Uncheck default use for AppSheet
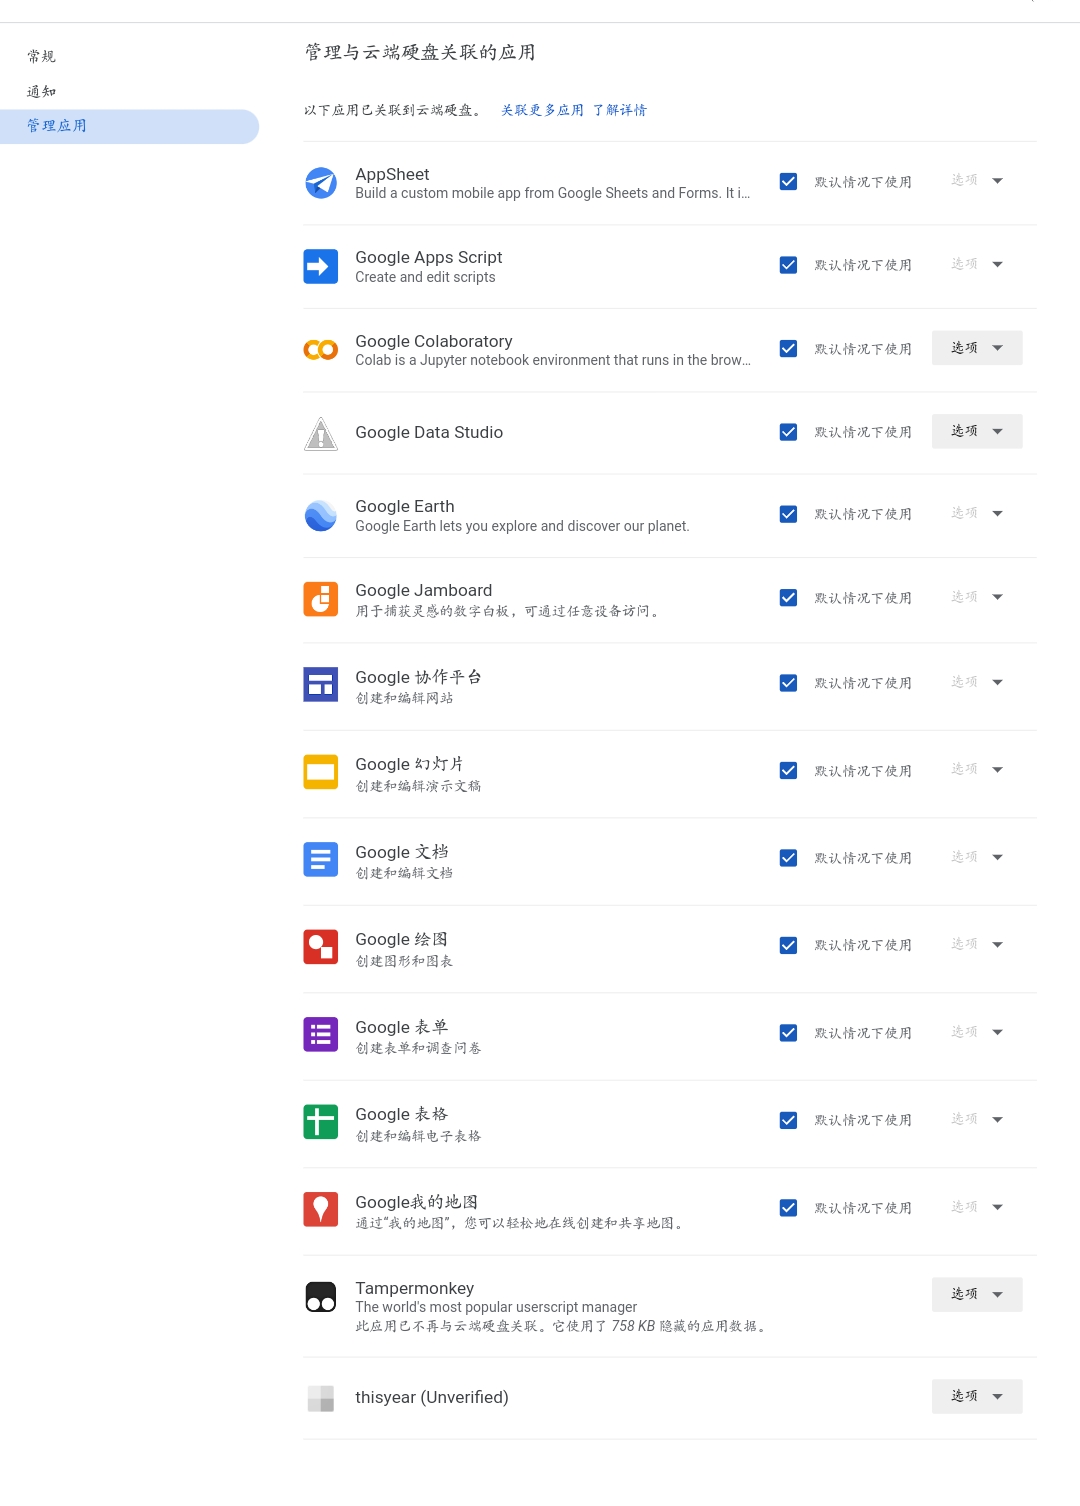The image size is (1080, 1506). [x=788, y=182]
